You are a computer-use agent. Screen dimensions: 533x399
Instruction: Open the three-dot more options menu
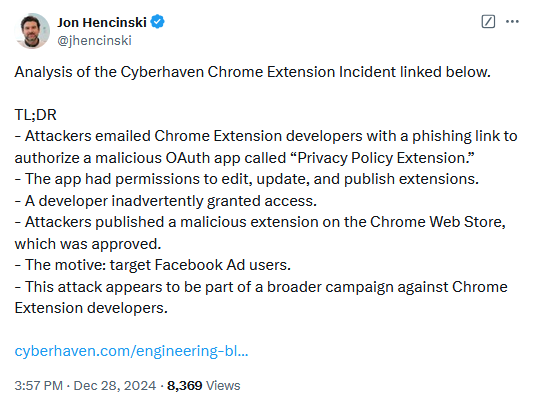coord(512,22)
